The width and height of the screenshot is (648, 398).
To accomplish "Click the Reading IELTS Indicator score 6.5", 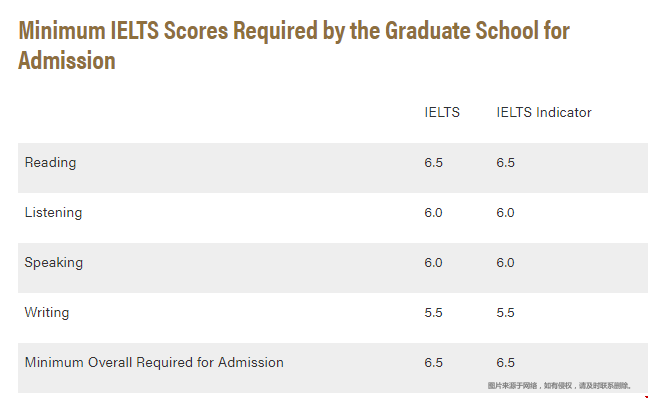I will coord(505,163).
